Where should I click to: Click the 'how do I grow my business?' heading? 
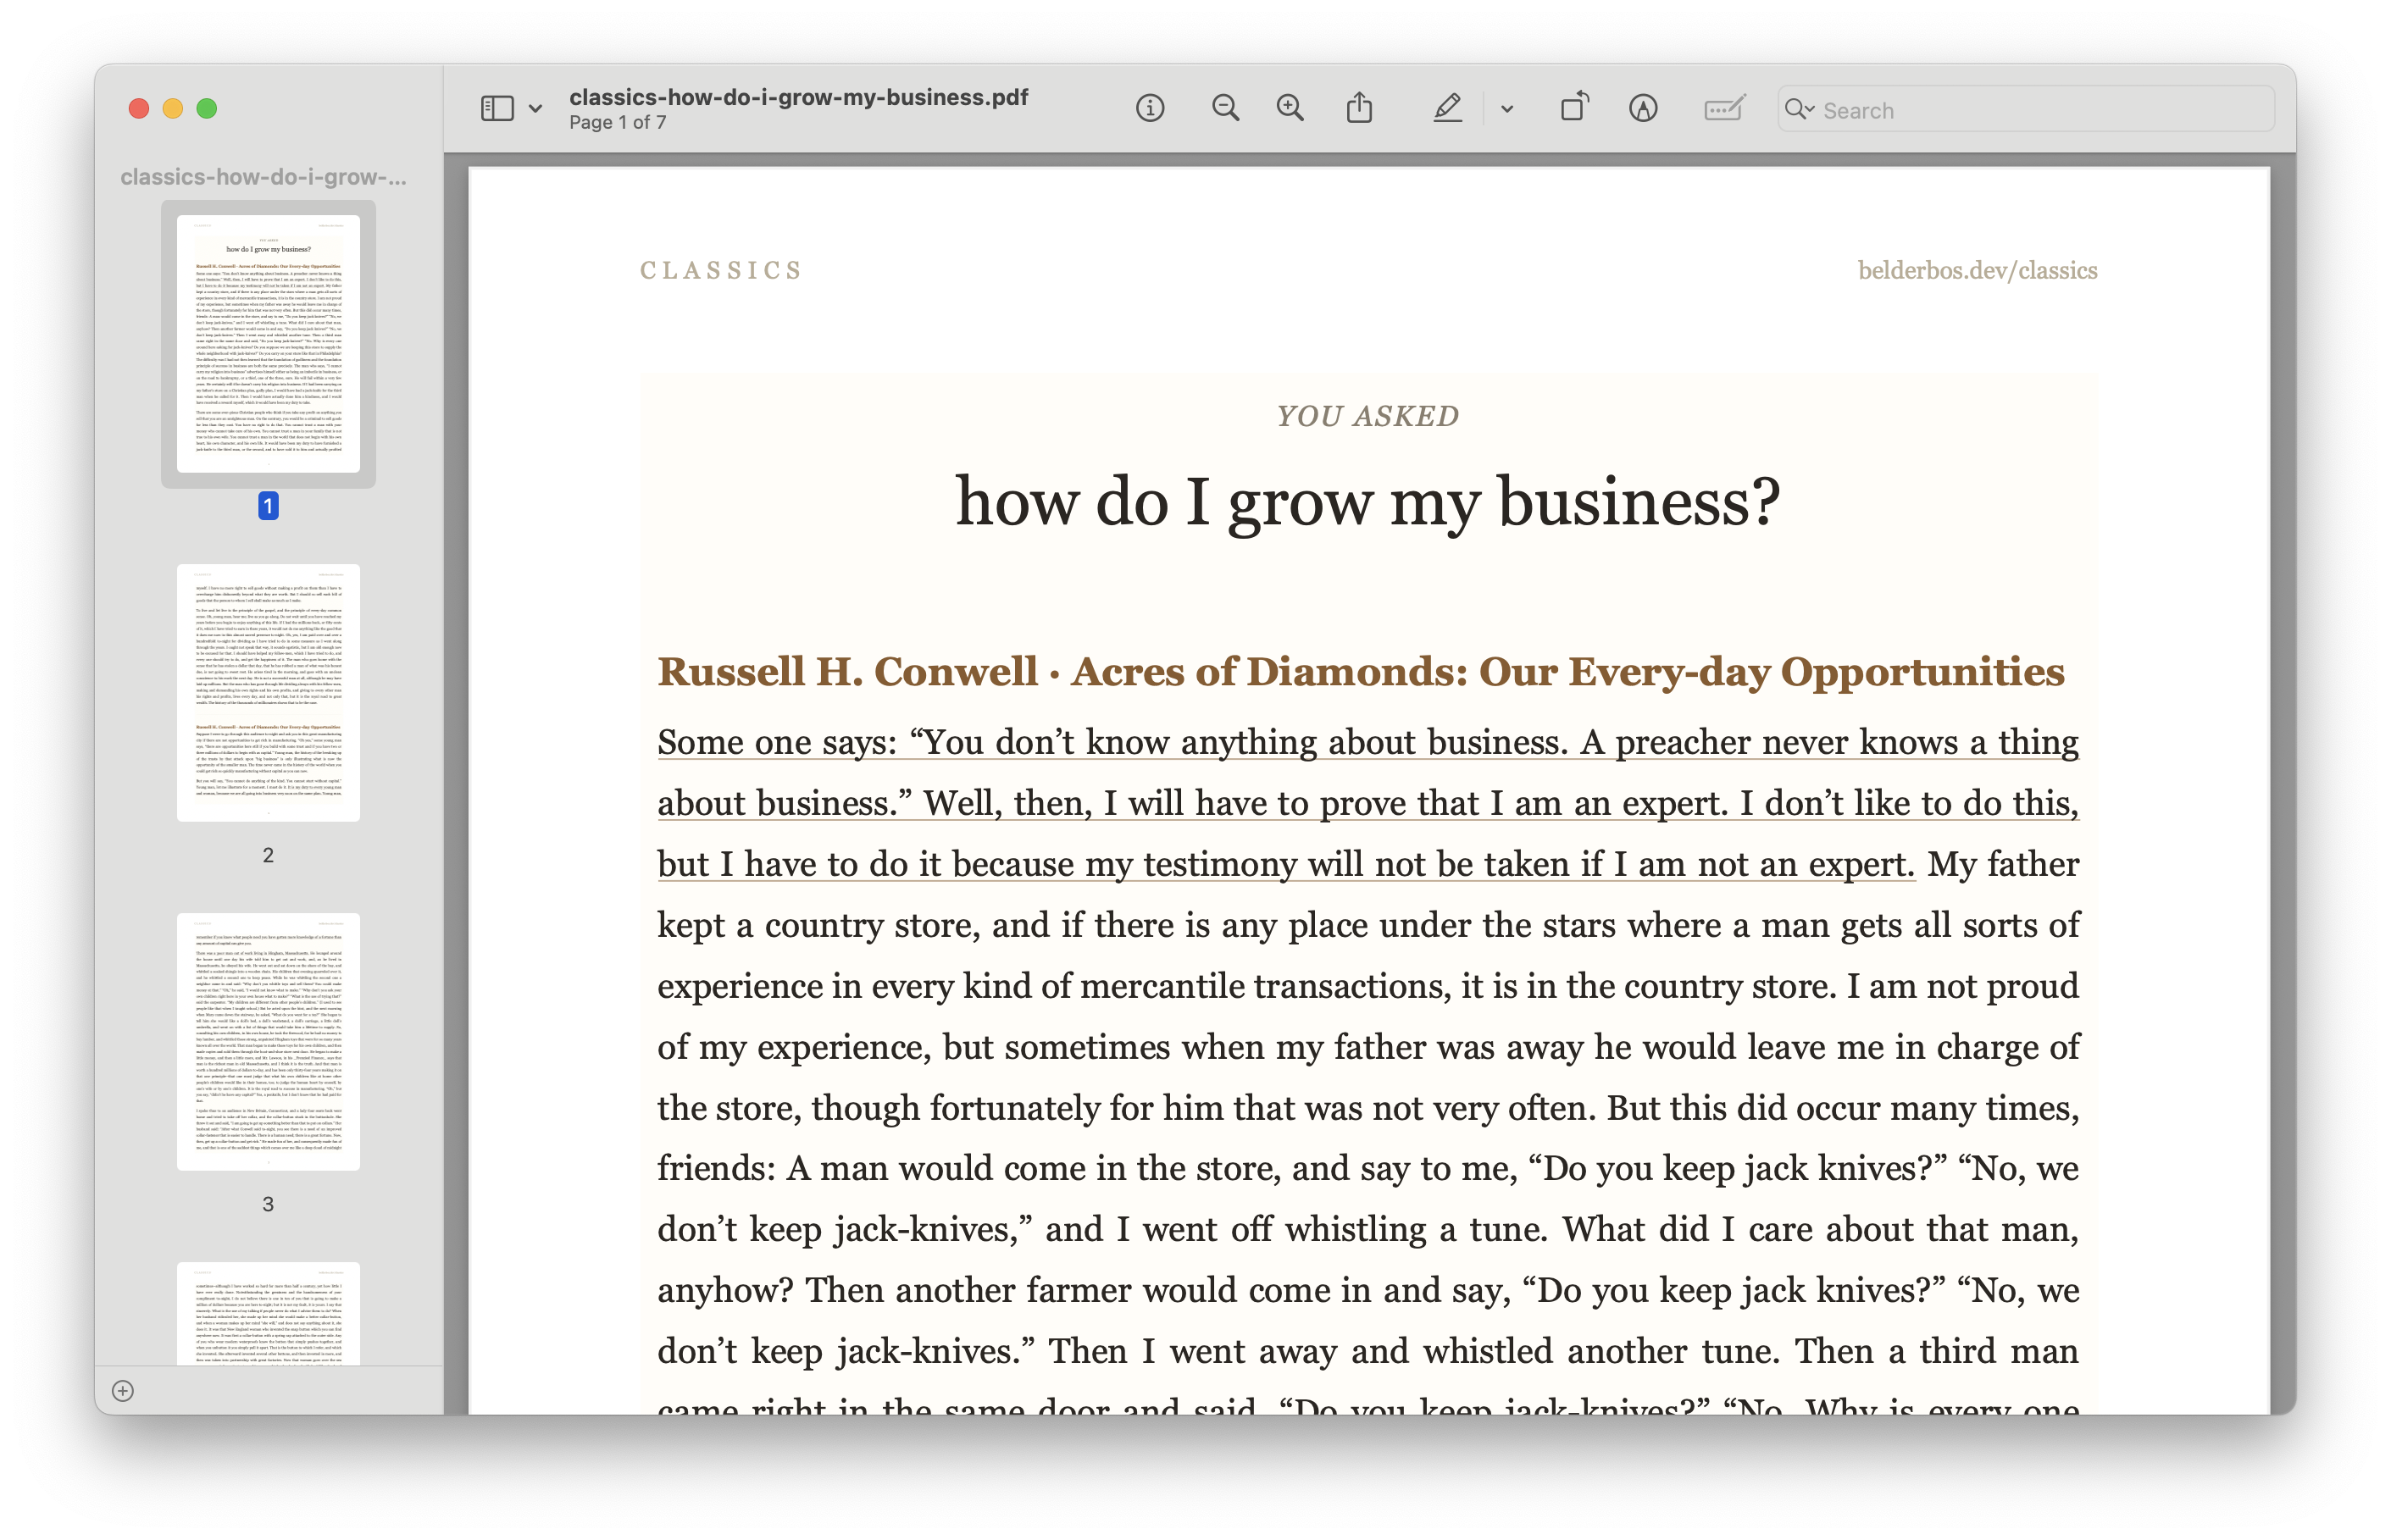coord(1368,501)
